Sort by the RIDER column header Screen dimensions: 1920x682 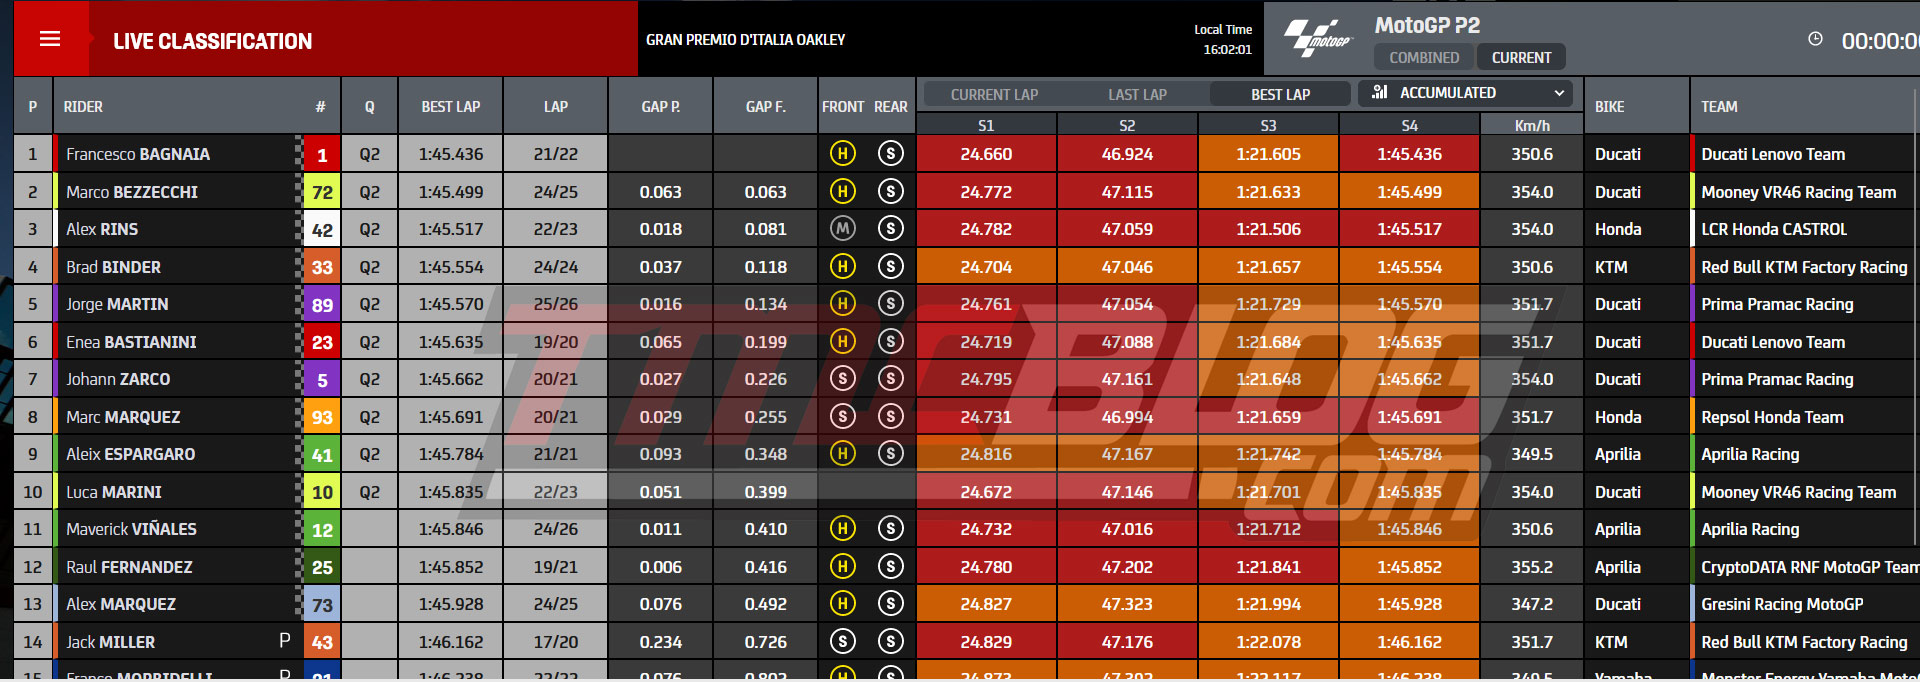(83, 106)
